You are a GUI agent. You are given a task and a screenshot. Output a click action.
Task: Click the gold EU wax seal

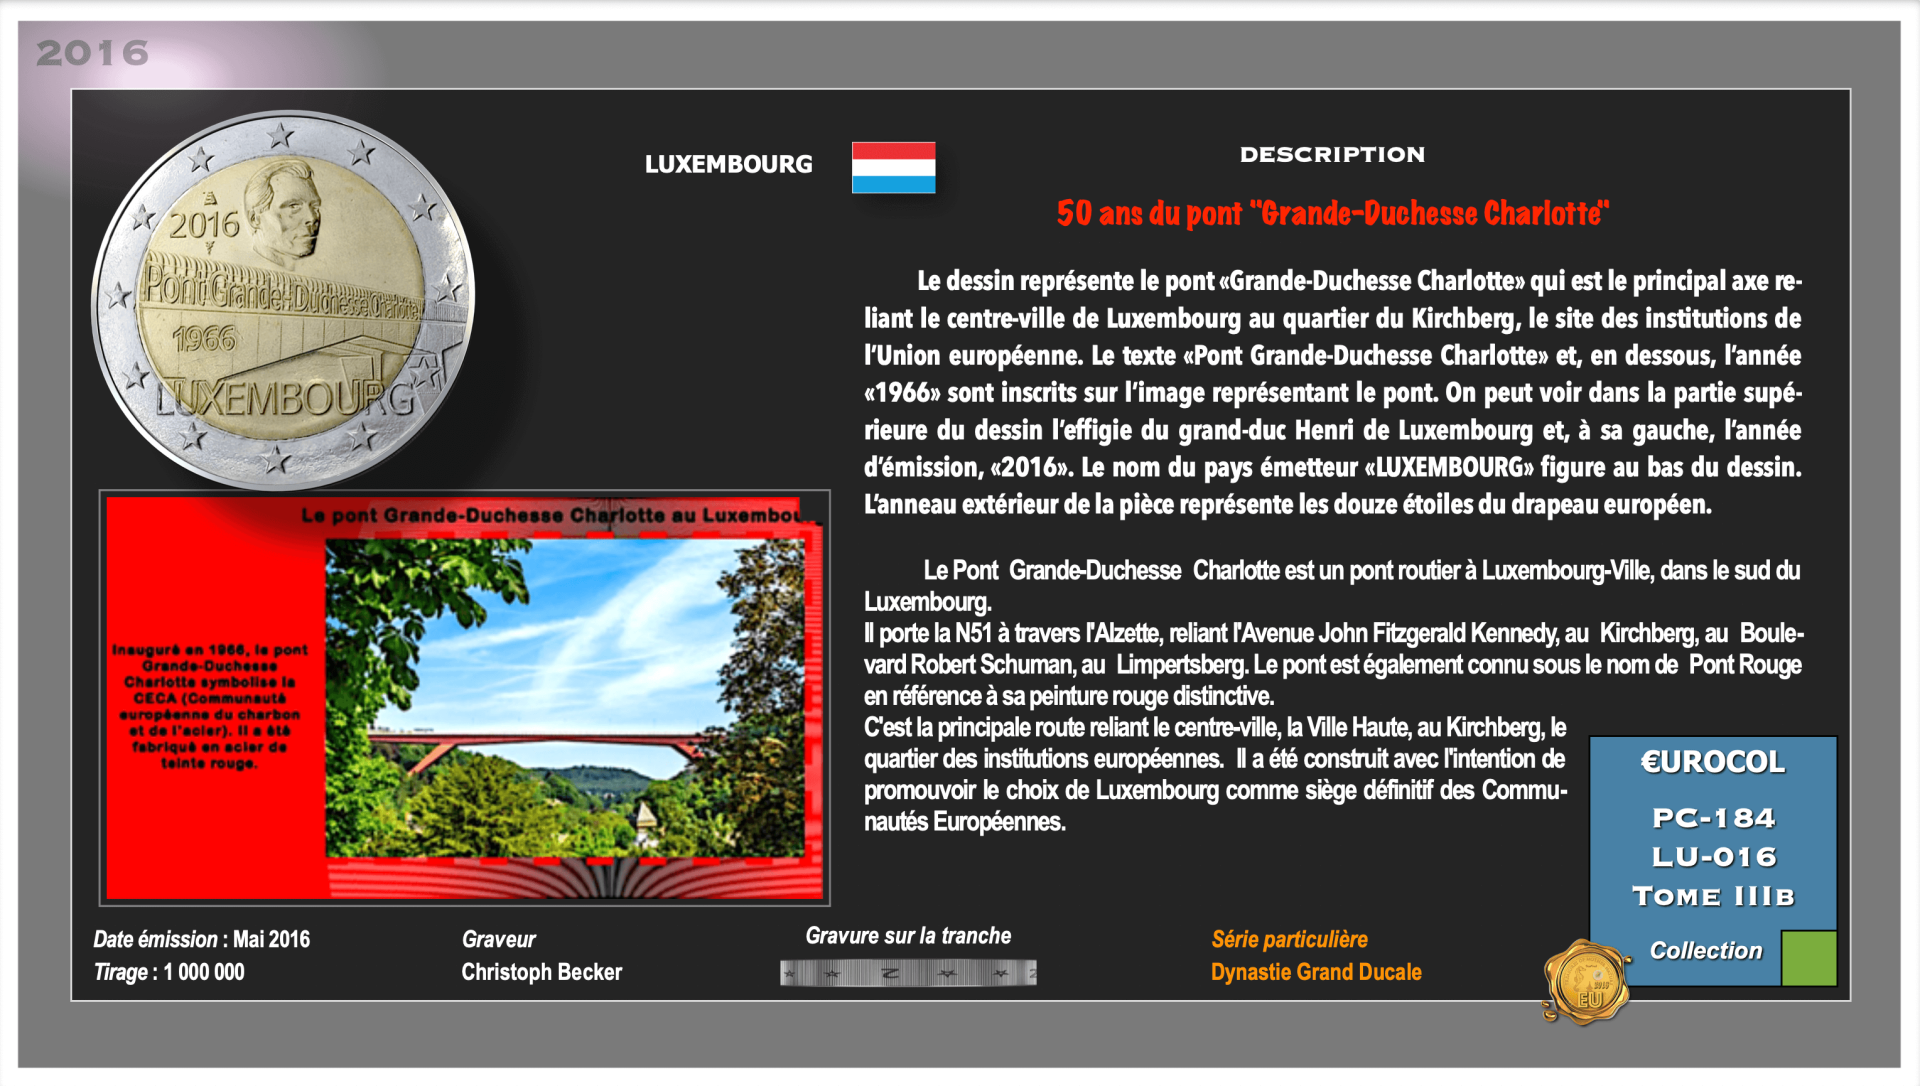point(1586,983)
